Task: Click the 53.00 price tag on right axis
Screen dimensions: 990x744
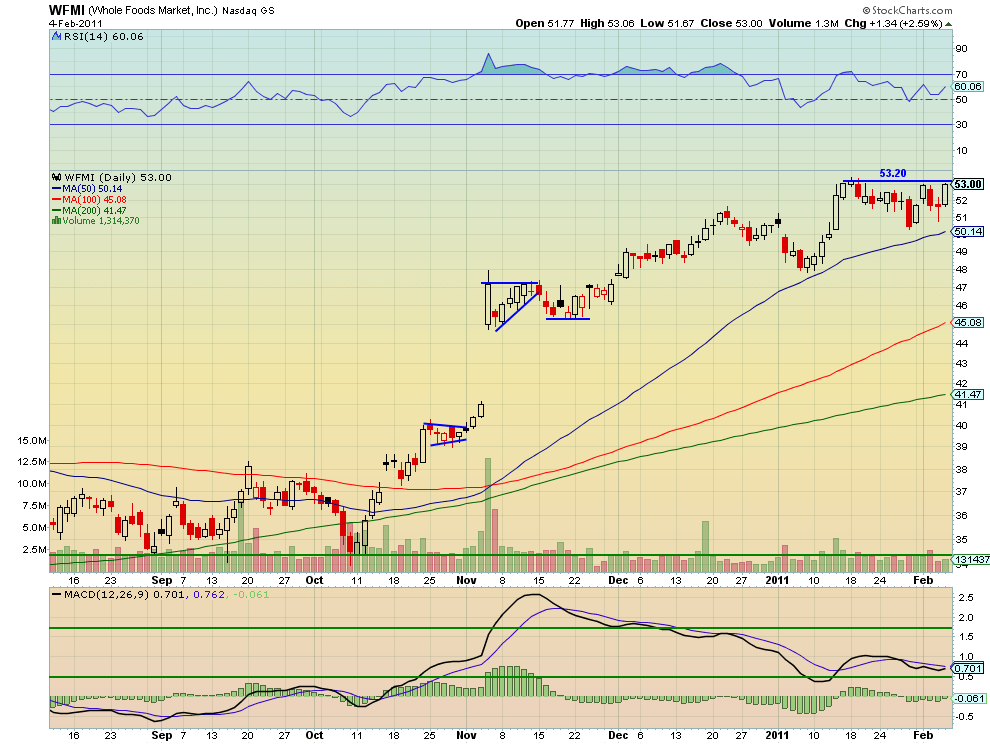Action: coord(968,184)
